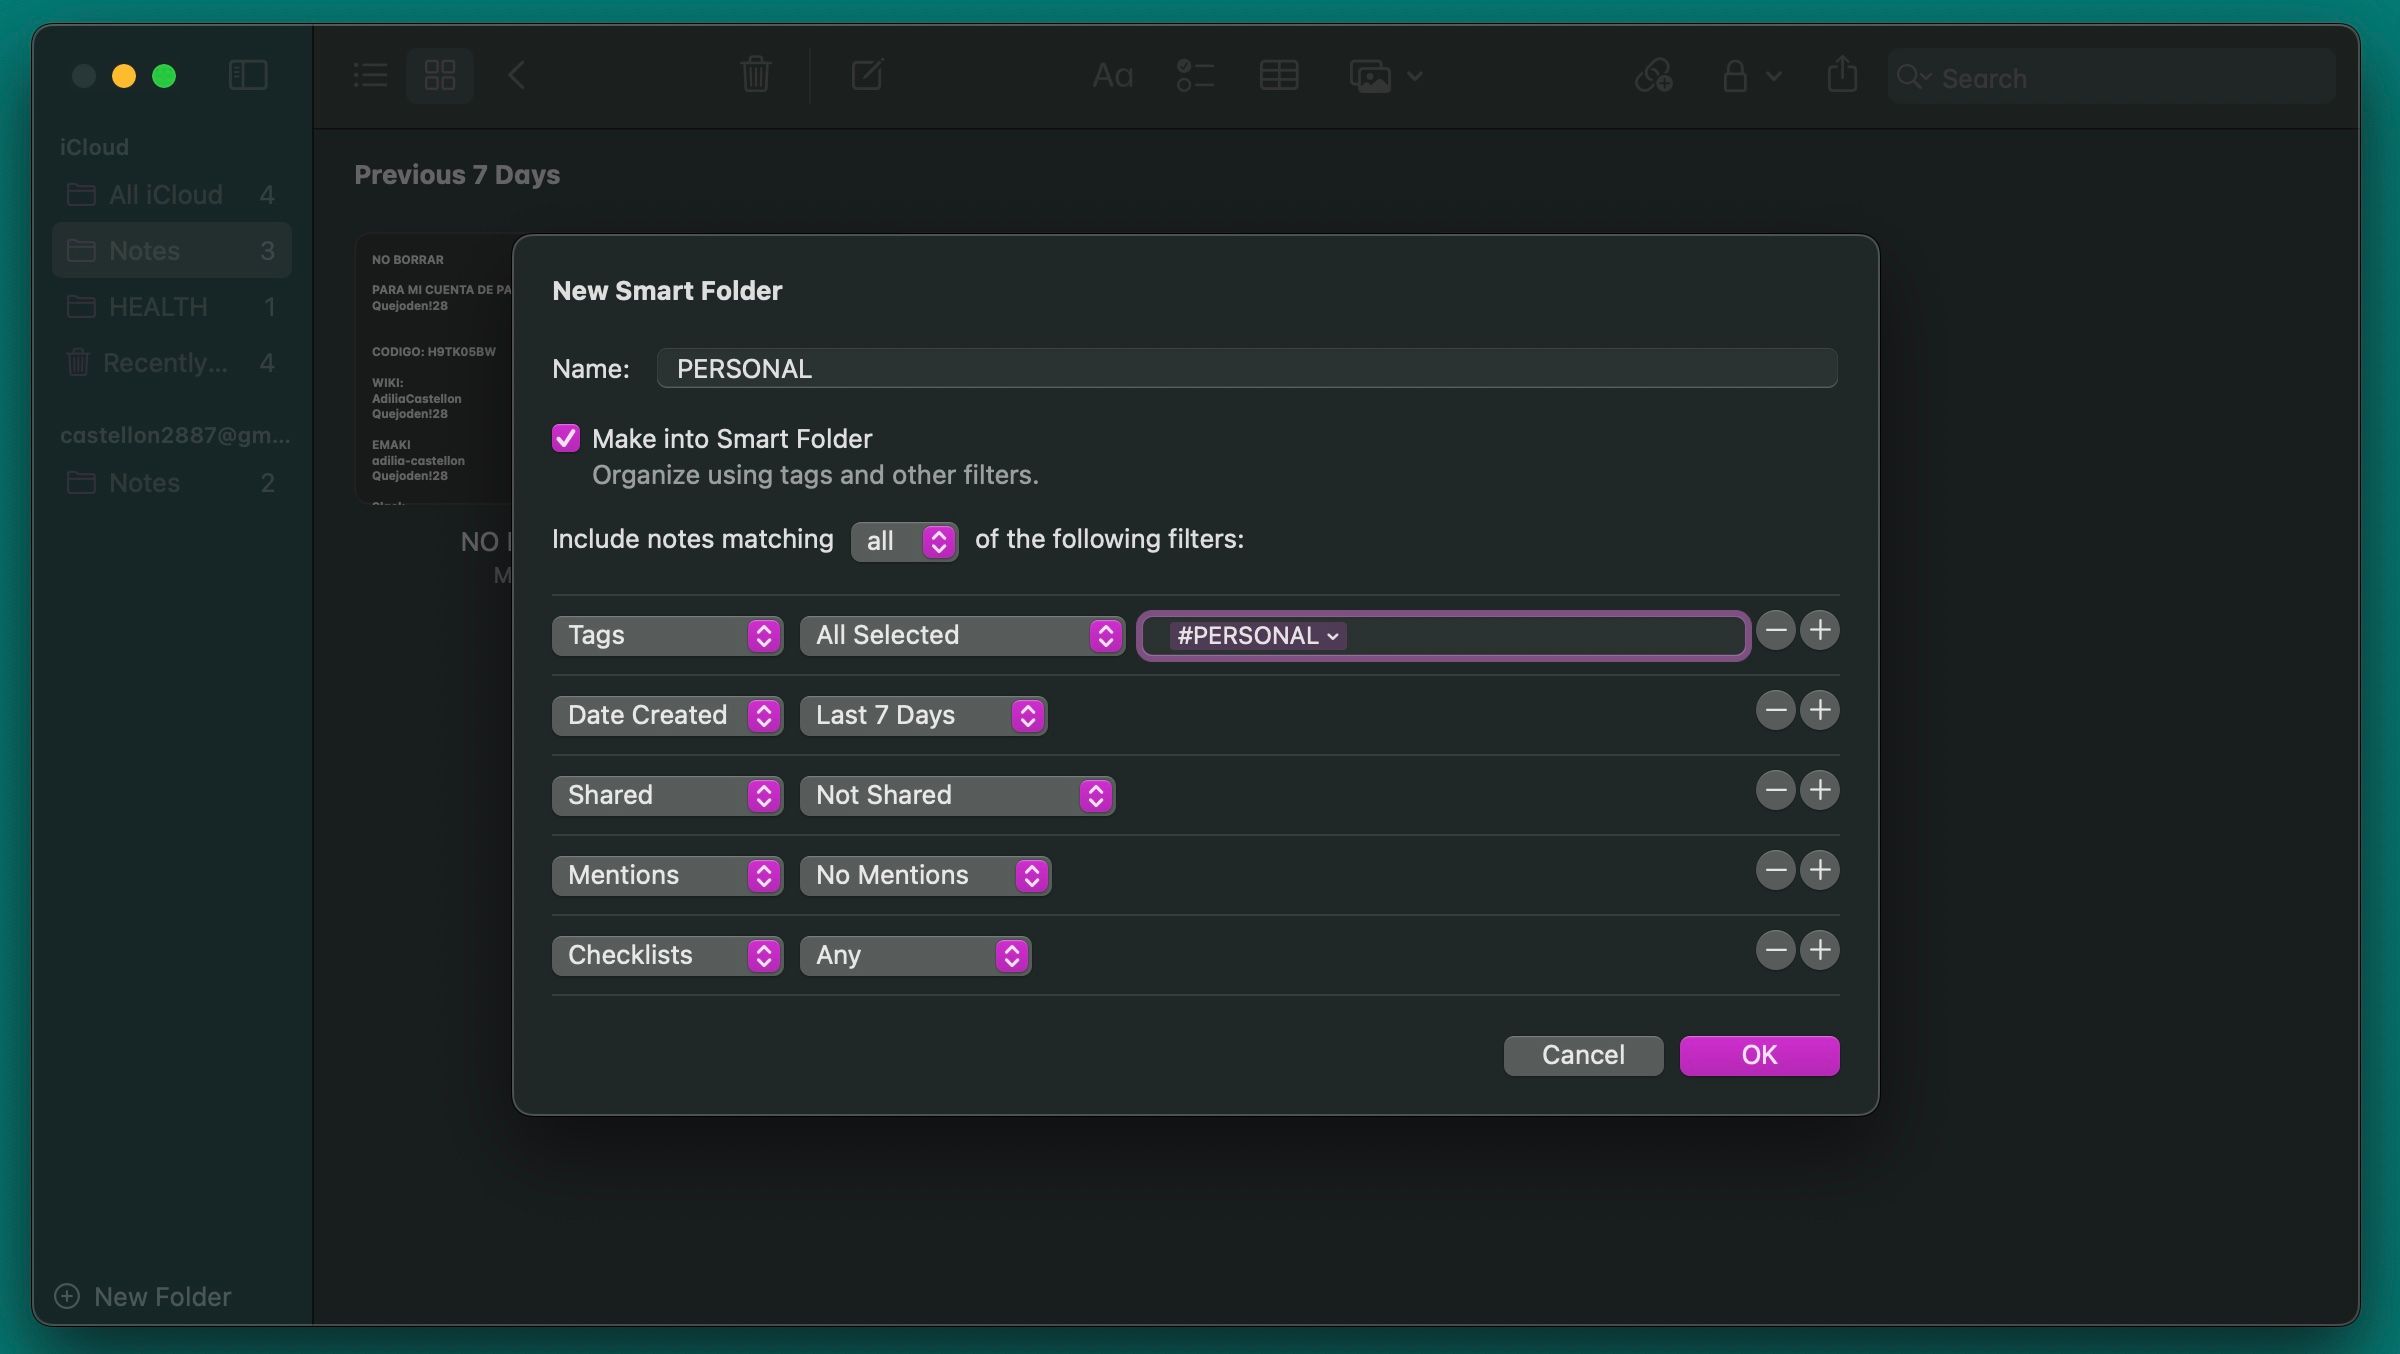Image resolution: width=2400 pixels, height=1354 pixels.
Task: Insert a checklist
Action: click(1194, 75)
